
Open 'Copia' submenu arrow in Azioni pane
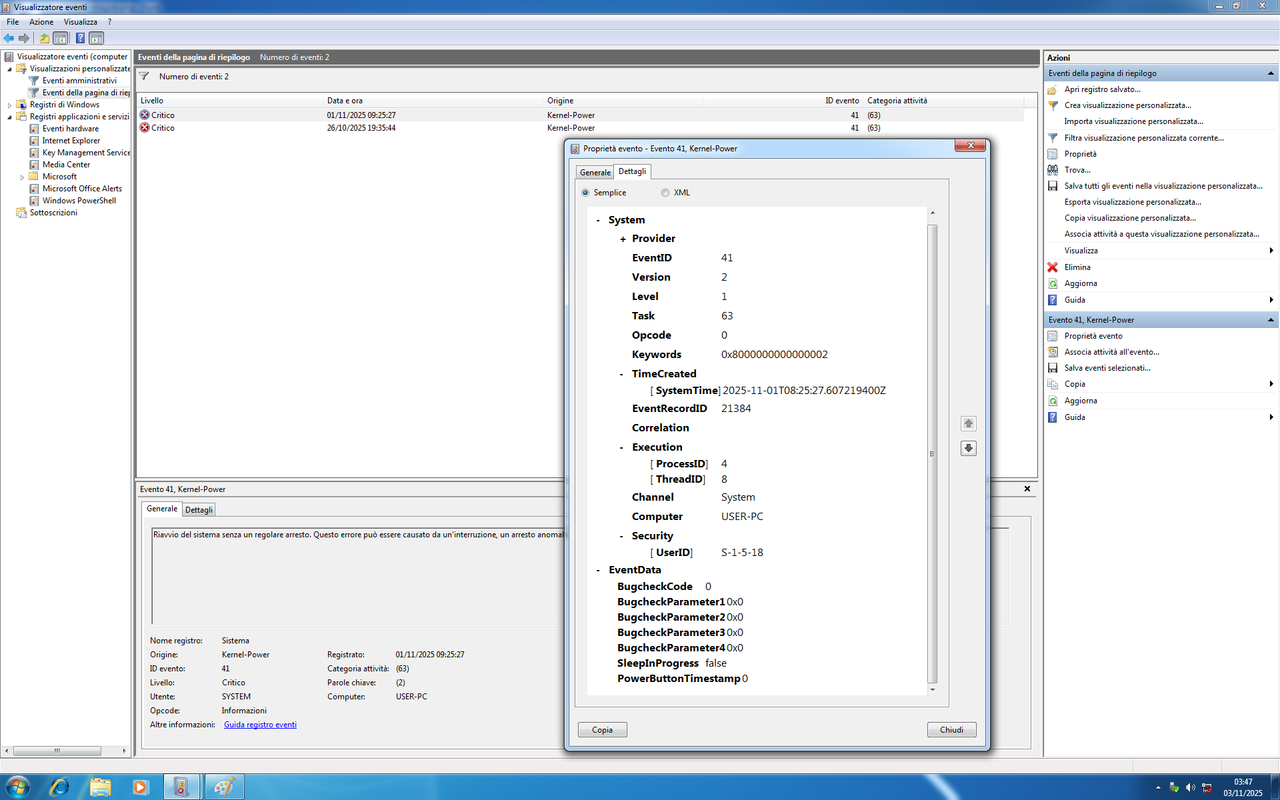pyautogui.click(x=1271, y=384)
